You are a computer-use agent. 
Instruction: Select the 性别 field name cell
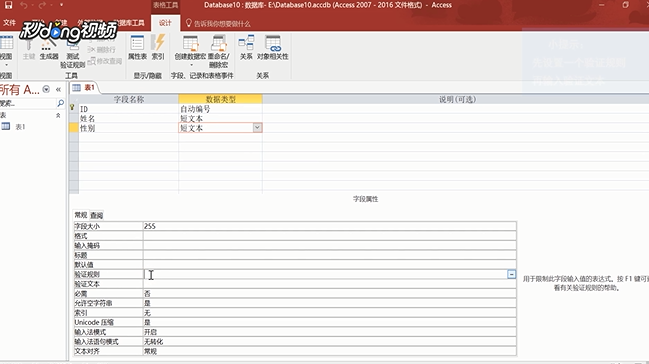129,128
